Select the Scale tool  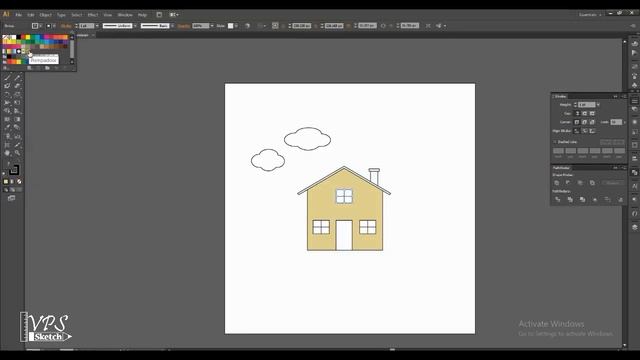point(17,94)
